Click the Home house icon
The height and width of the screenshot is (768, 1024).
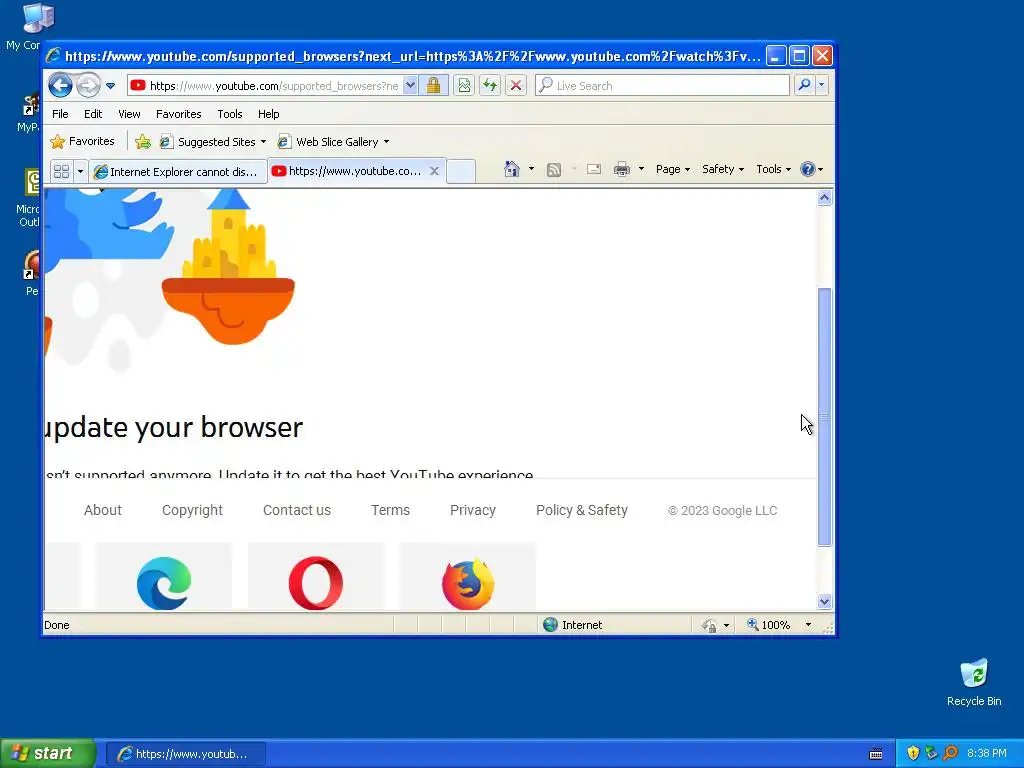(512, 169)
